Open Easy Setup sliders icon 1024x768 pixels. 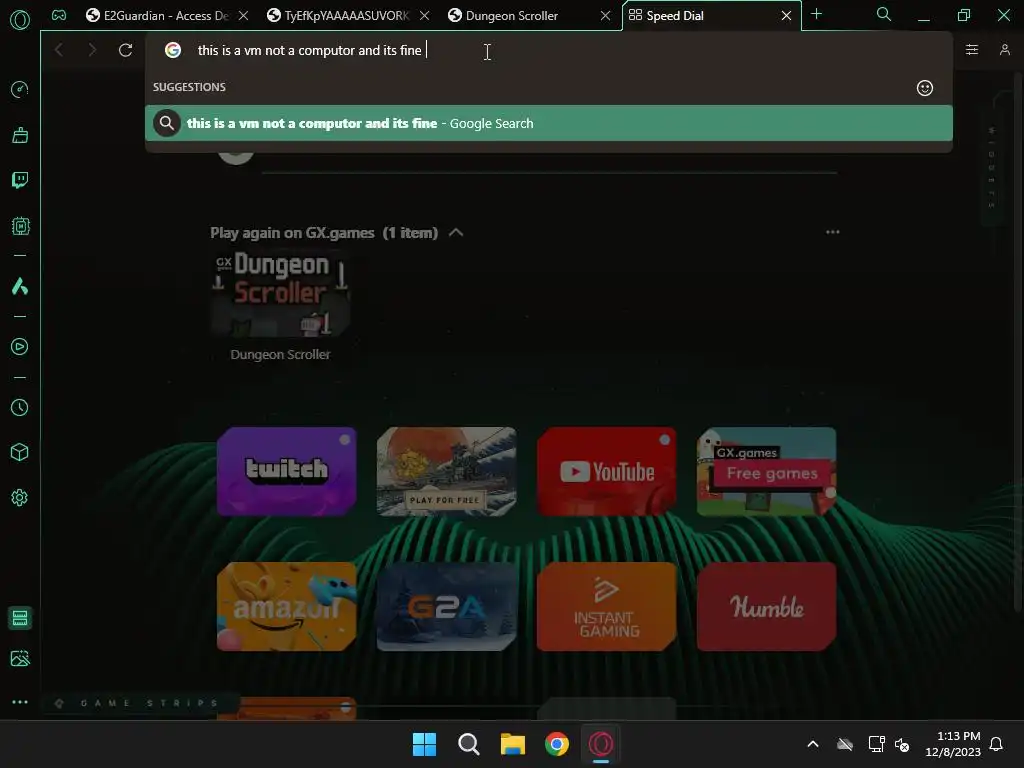972,50
